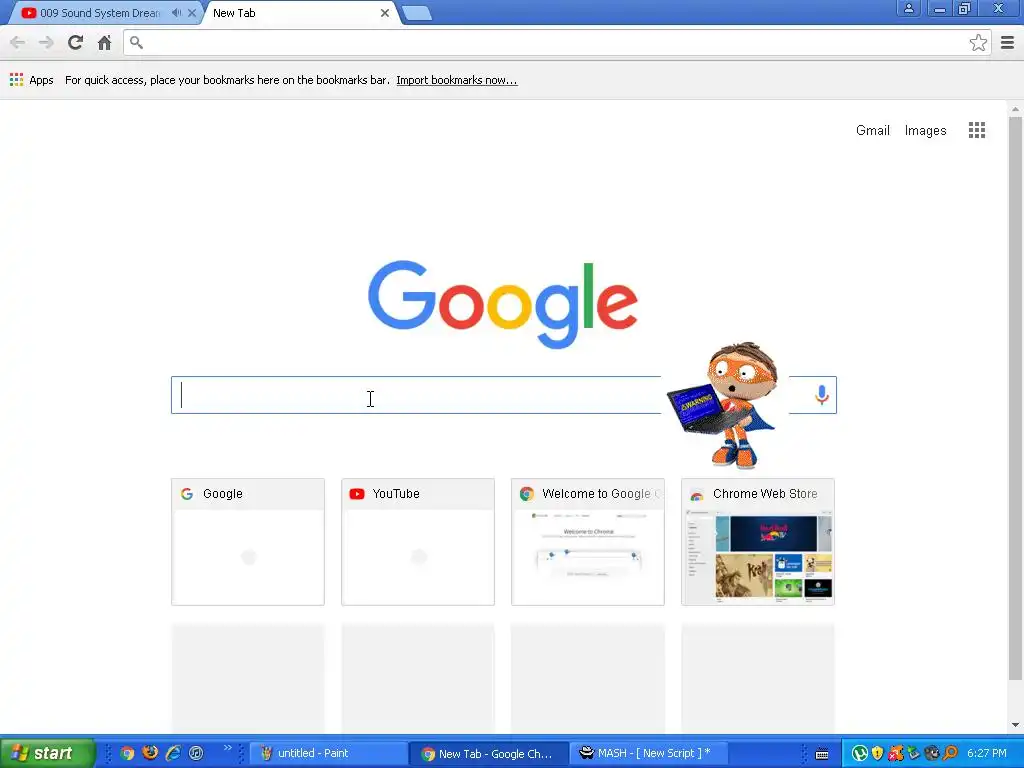This screenshot has width=1024, height=768.
Task: Click the scrollbar down arrow
Action: (1015, 725)
